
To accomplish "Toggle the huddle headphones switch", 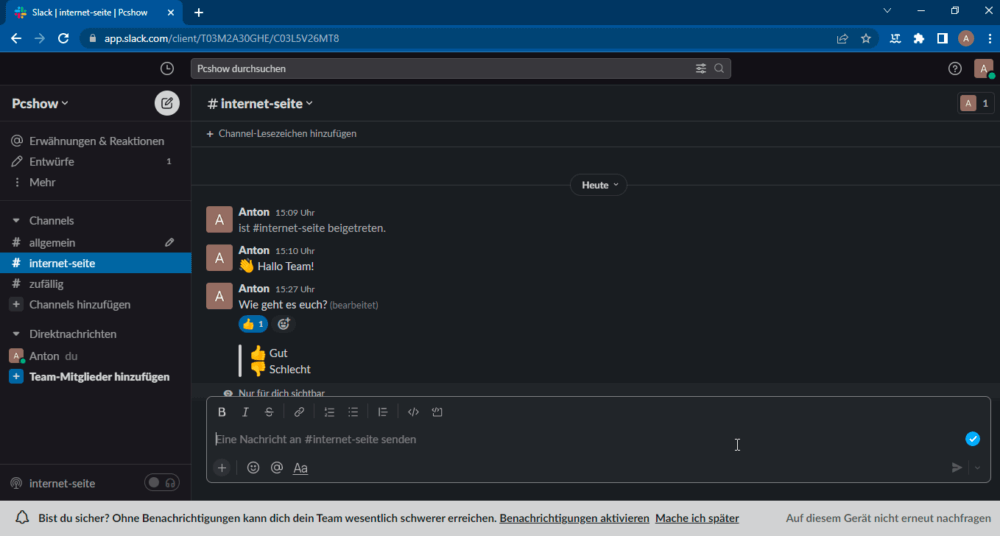I will click(x=162, y=483).
